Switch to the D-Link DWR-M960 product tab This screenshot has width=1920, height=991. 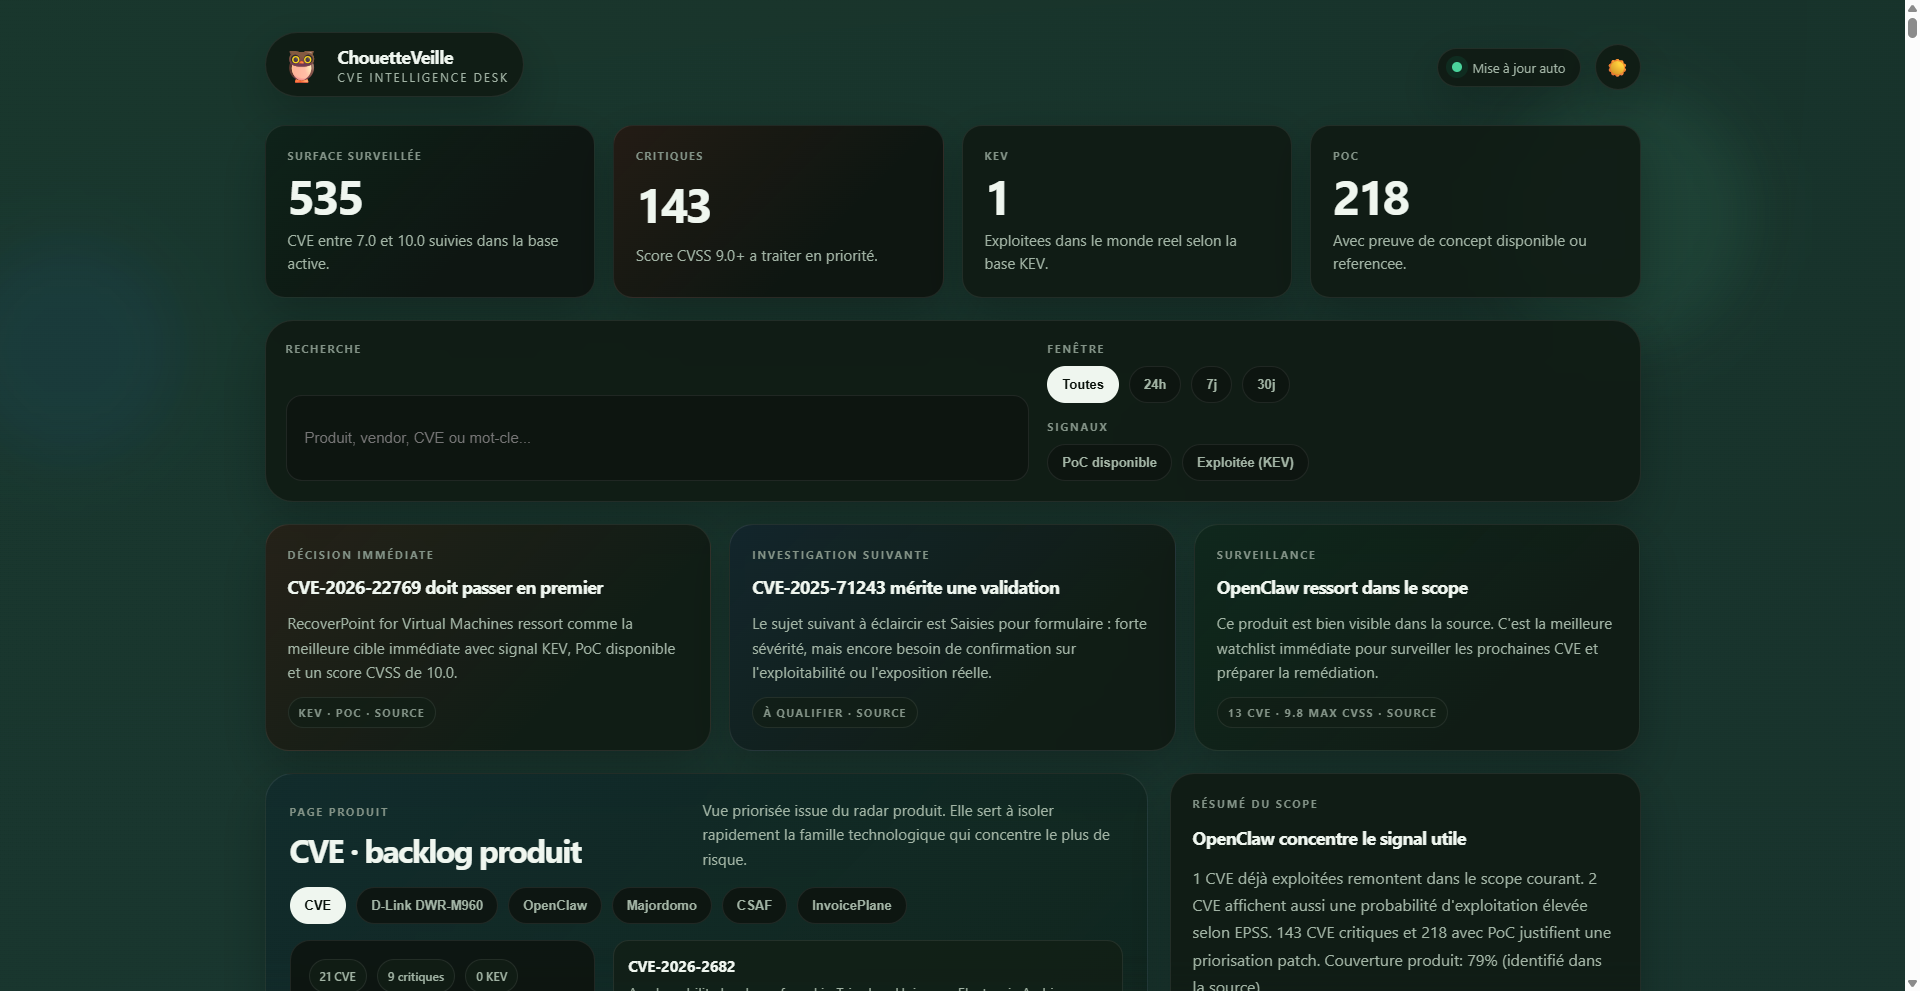427,906
